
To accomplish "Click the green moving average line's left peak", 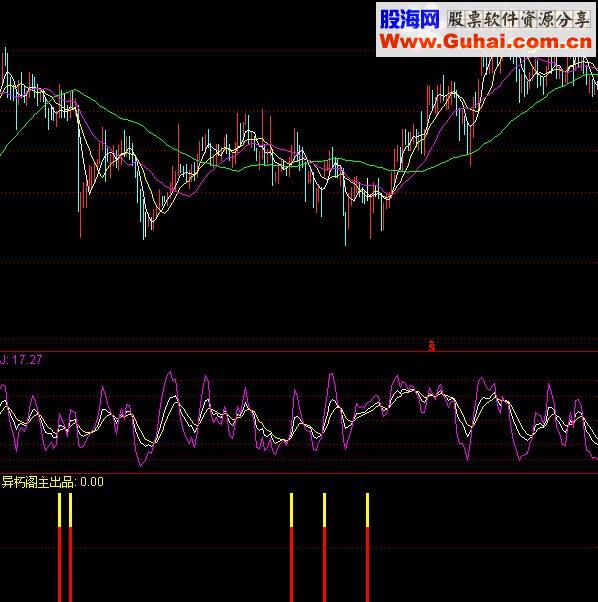I will click(74, 90).
